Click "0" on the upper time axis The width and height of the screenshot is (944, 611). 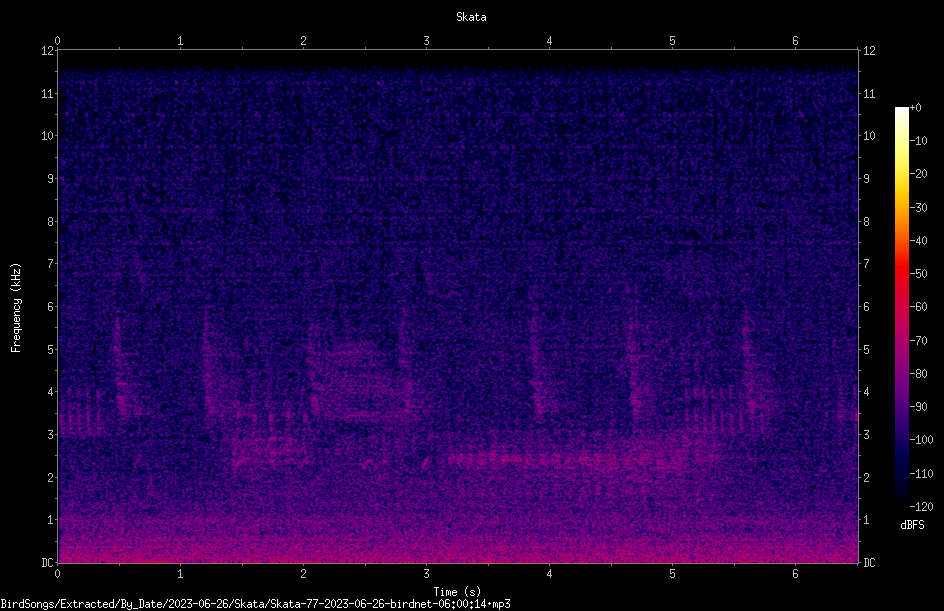(57, 41)
